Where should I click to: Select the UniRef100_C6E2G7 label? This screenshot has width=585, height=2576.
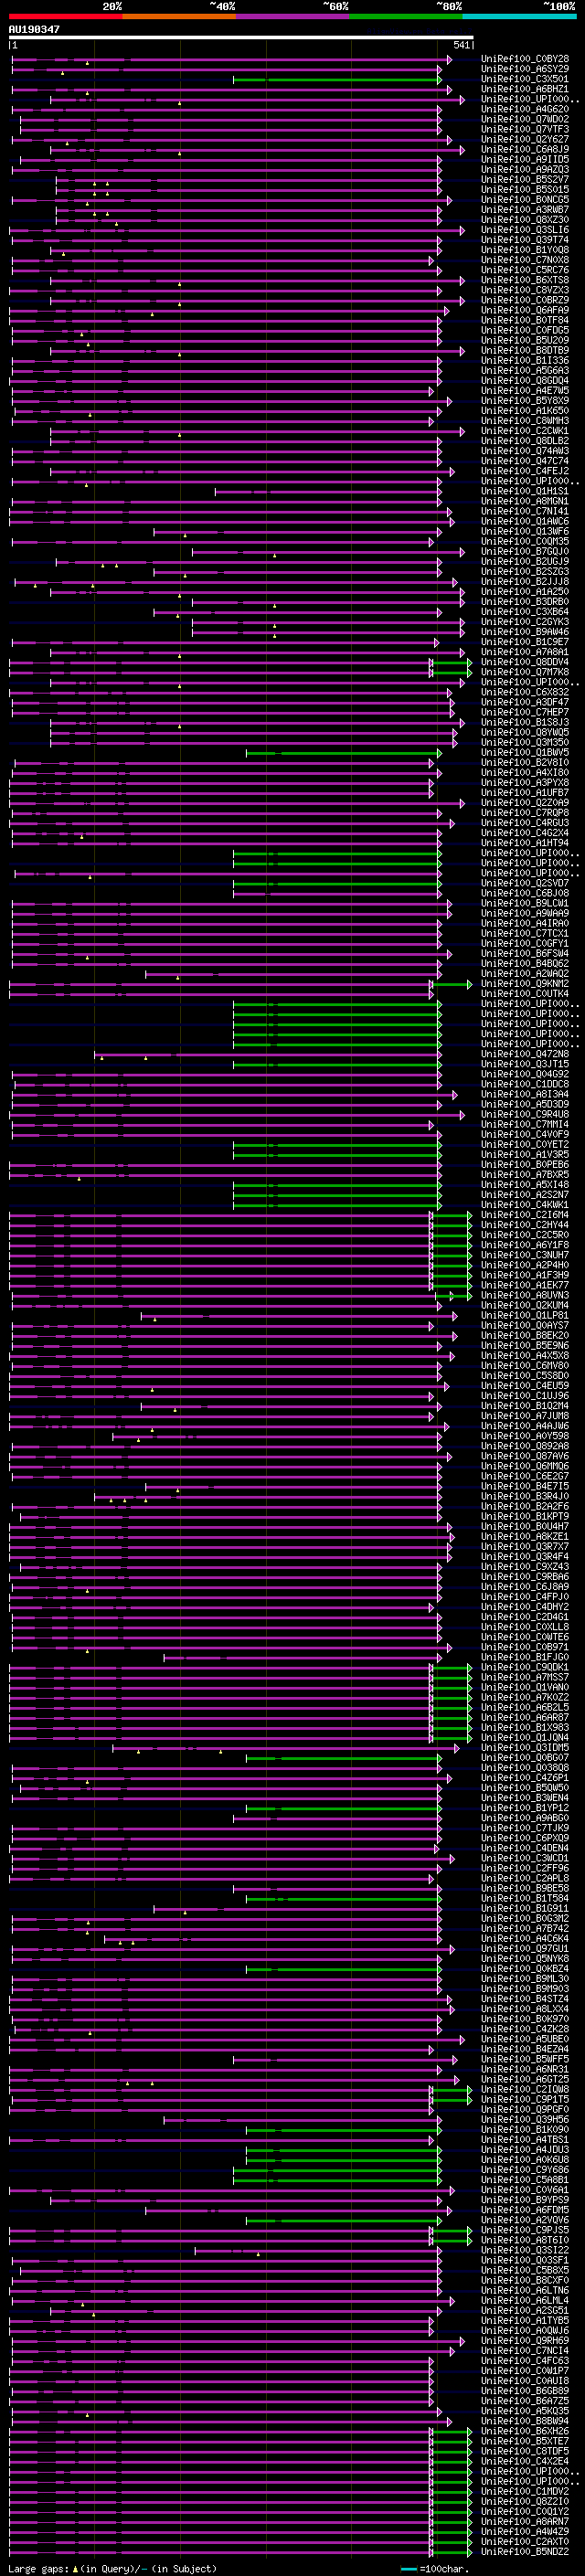pyautogui.click(x=524, y=1475)
